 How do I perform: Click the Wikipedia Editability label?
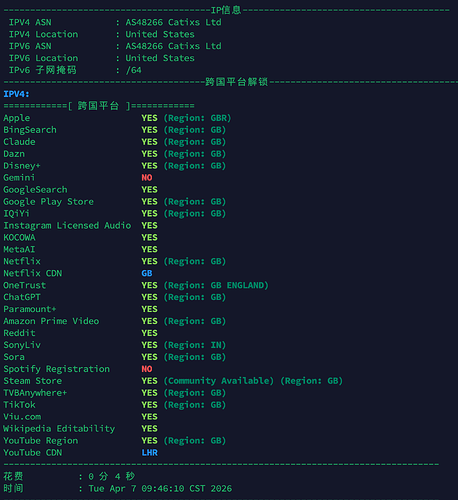click(x=59, y=429)
